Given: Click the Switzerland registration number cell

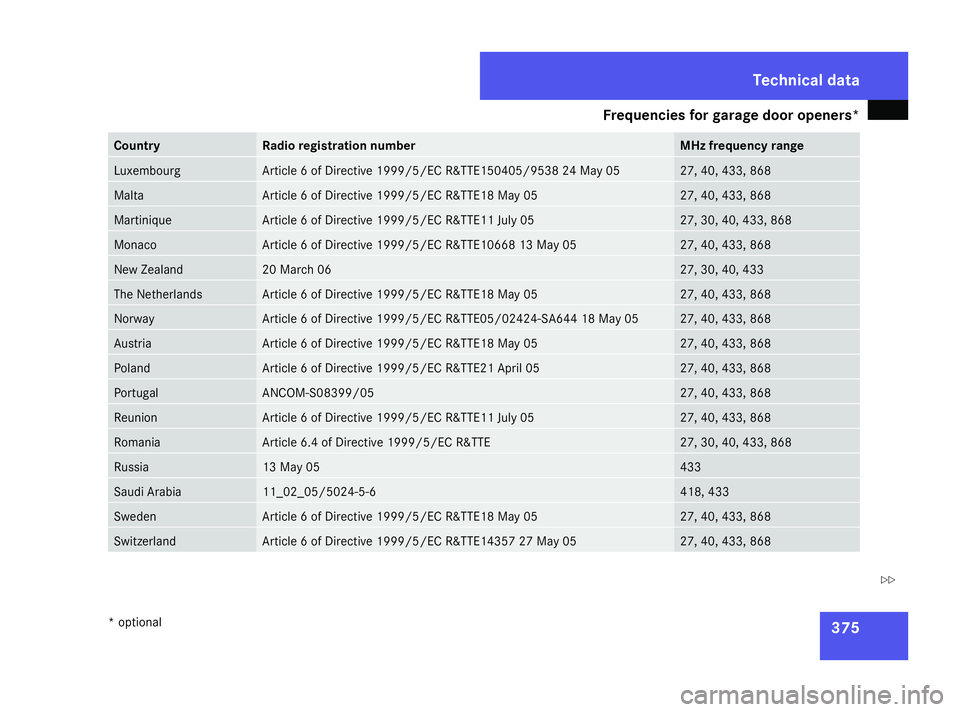Looking at the screenshot, I should pos(465,541).
